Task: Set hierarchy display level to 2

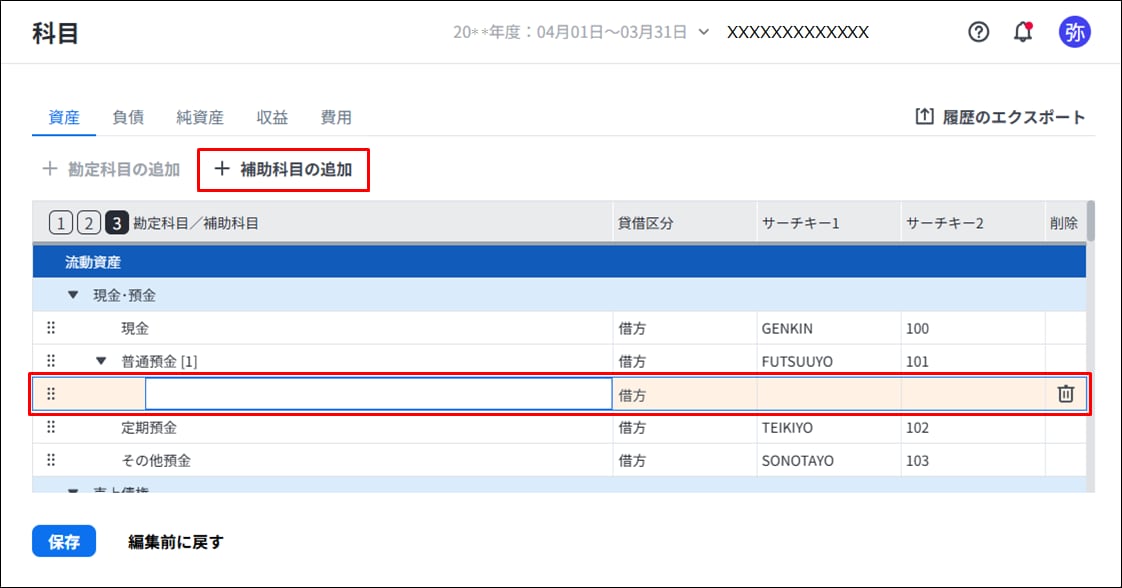Action: (88, 223)
